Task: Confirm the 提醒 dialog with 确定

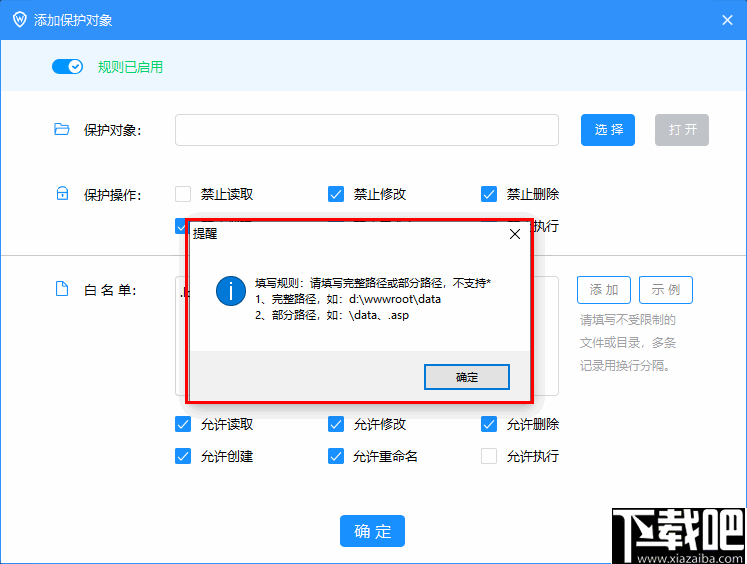Action: pyautogui.click(x=467, y=377)
